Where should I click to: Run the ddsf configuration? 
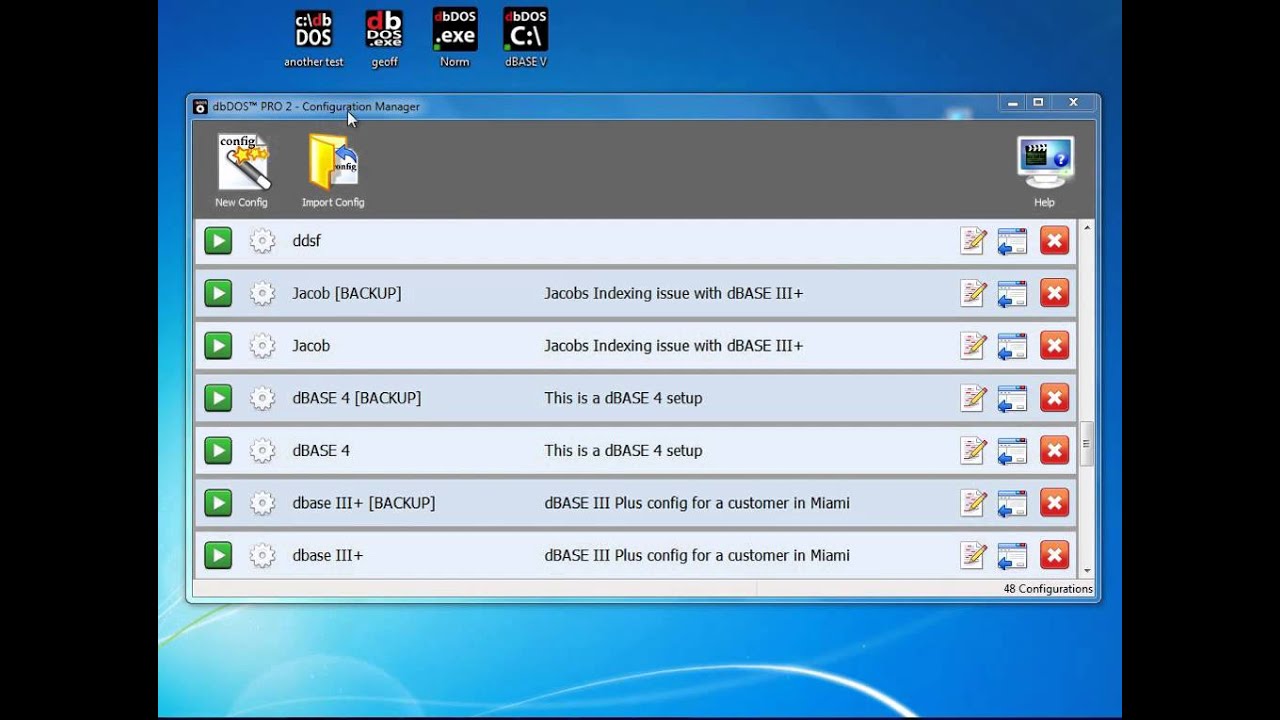[x=218, y=241]
